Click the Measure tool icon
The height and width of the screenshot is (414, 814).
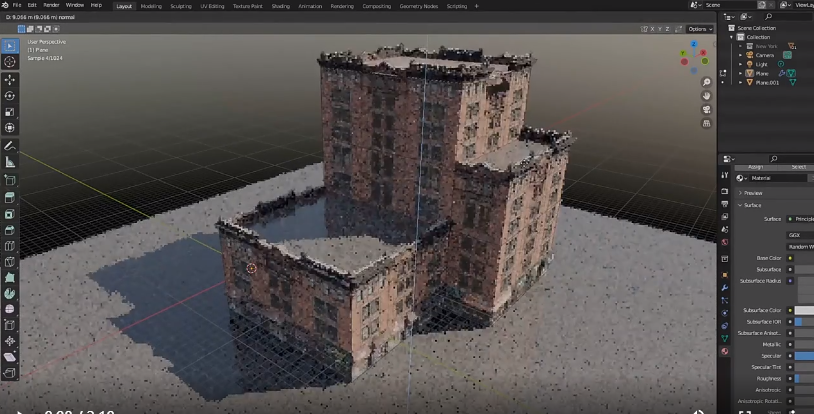[10, 162]
